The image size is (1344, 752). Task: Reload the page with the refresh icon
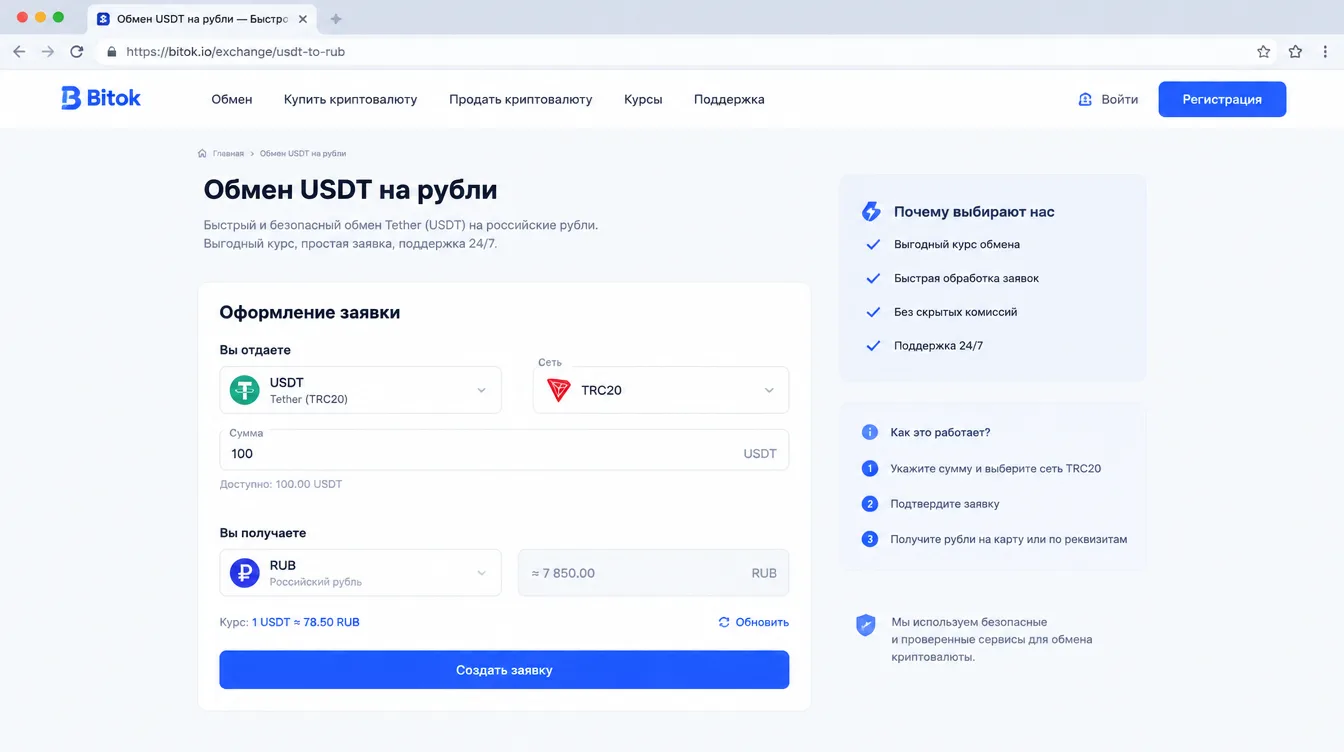tap(77, 51)
